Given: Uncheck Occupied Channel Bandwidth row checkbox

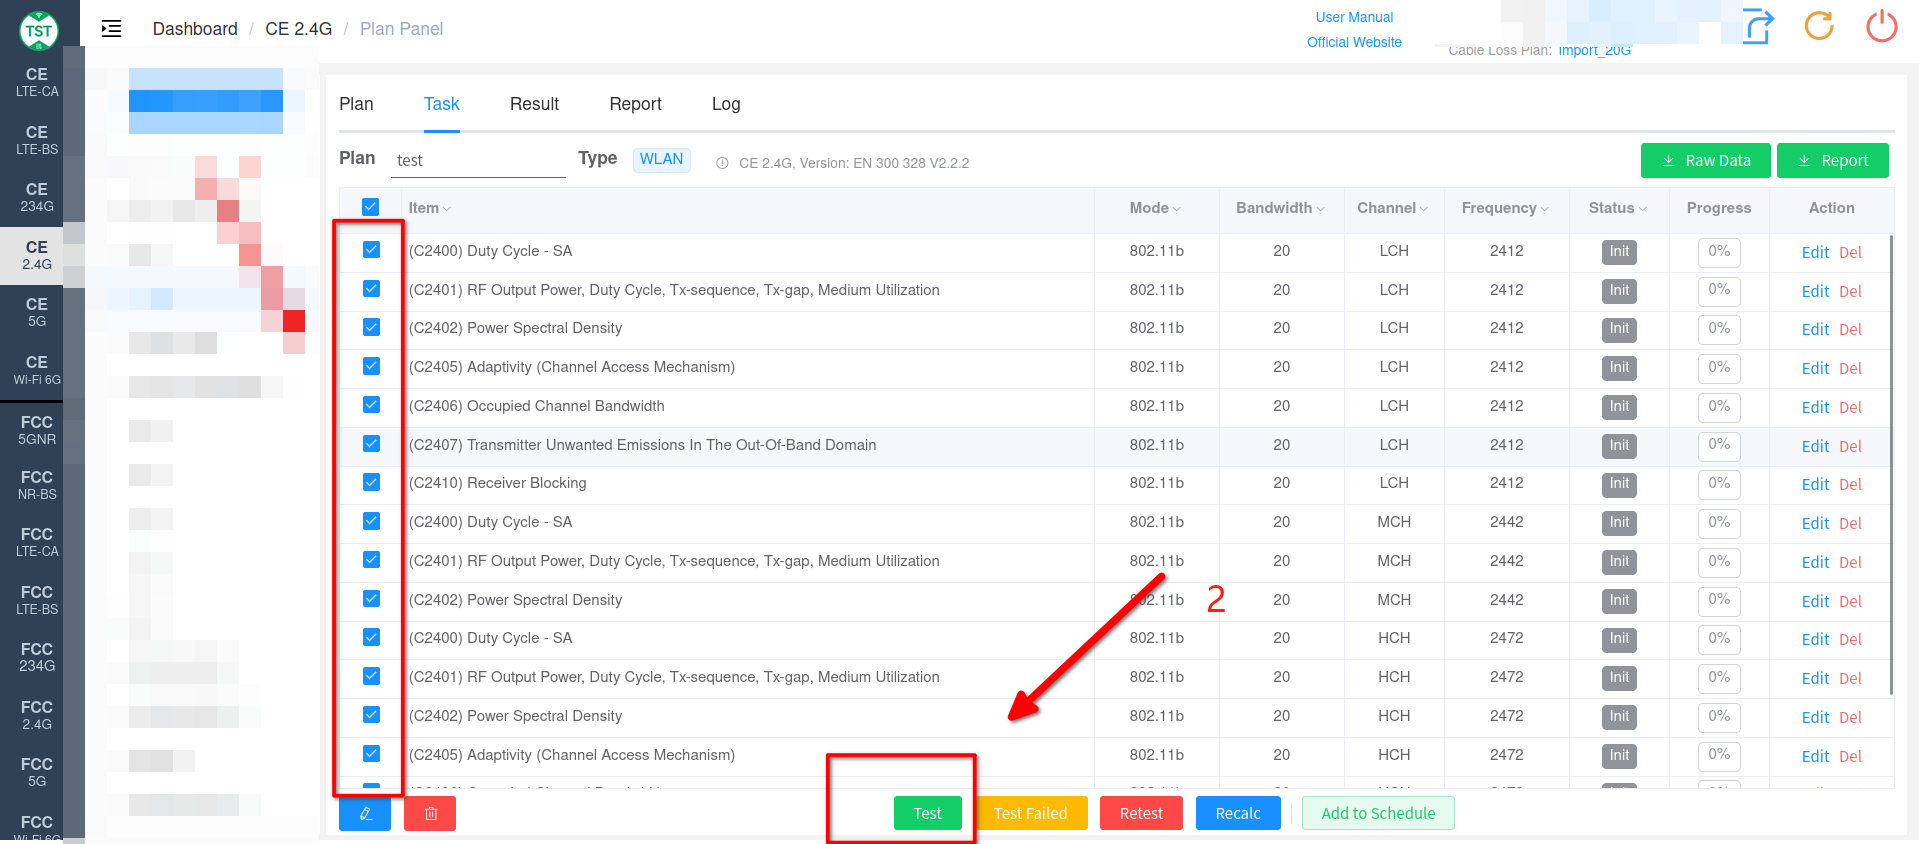Looking at the screenshot, I should 371,405.
